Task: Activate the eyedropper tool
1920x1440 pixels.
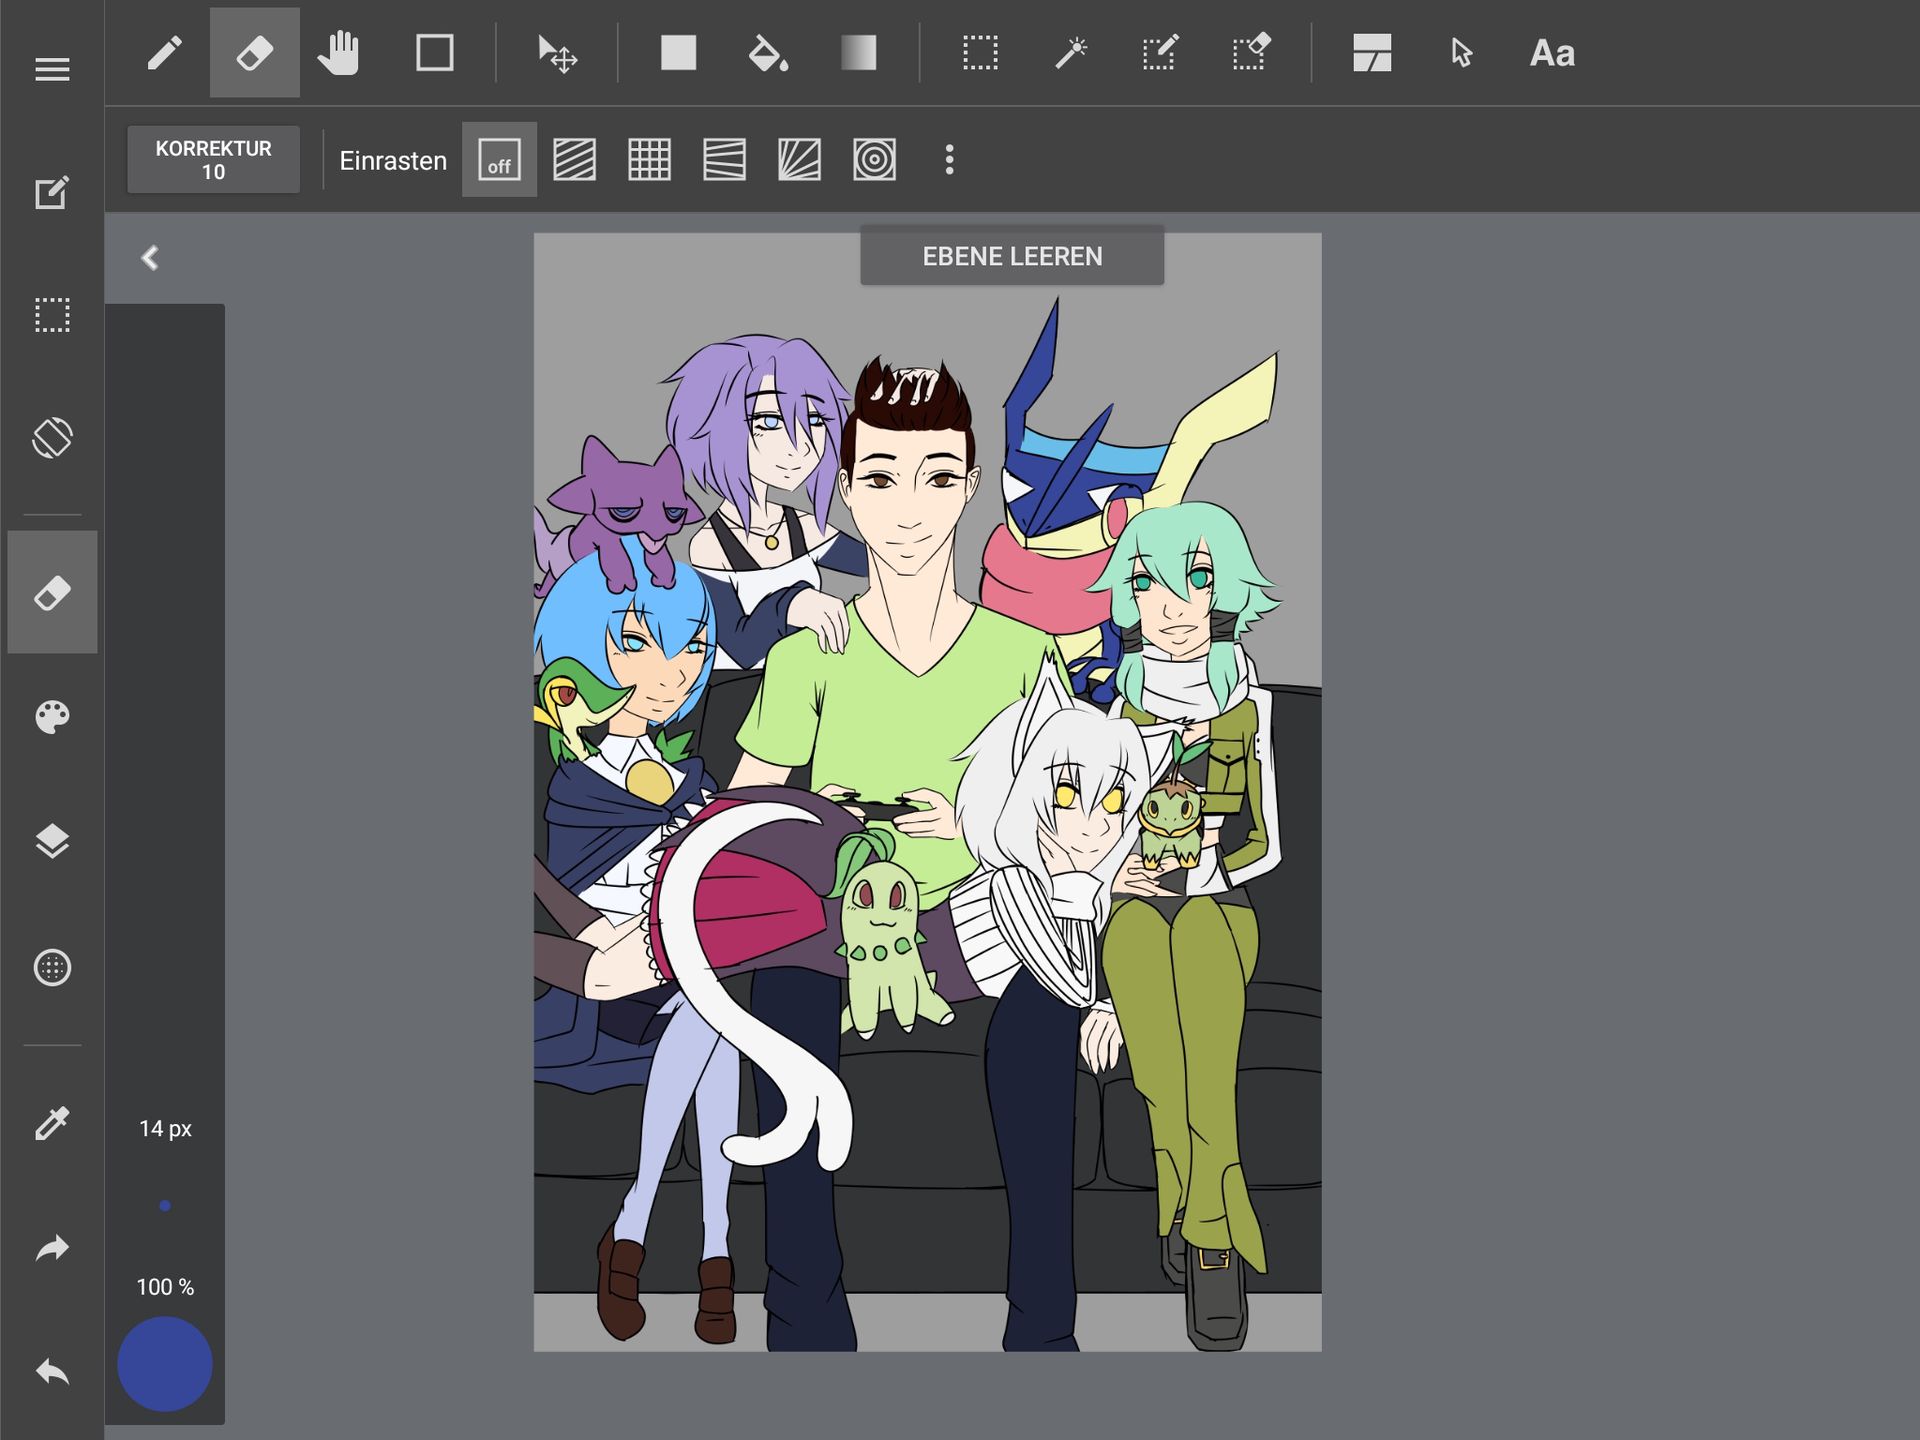Action: [52, 1123]
